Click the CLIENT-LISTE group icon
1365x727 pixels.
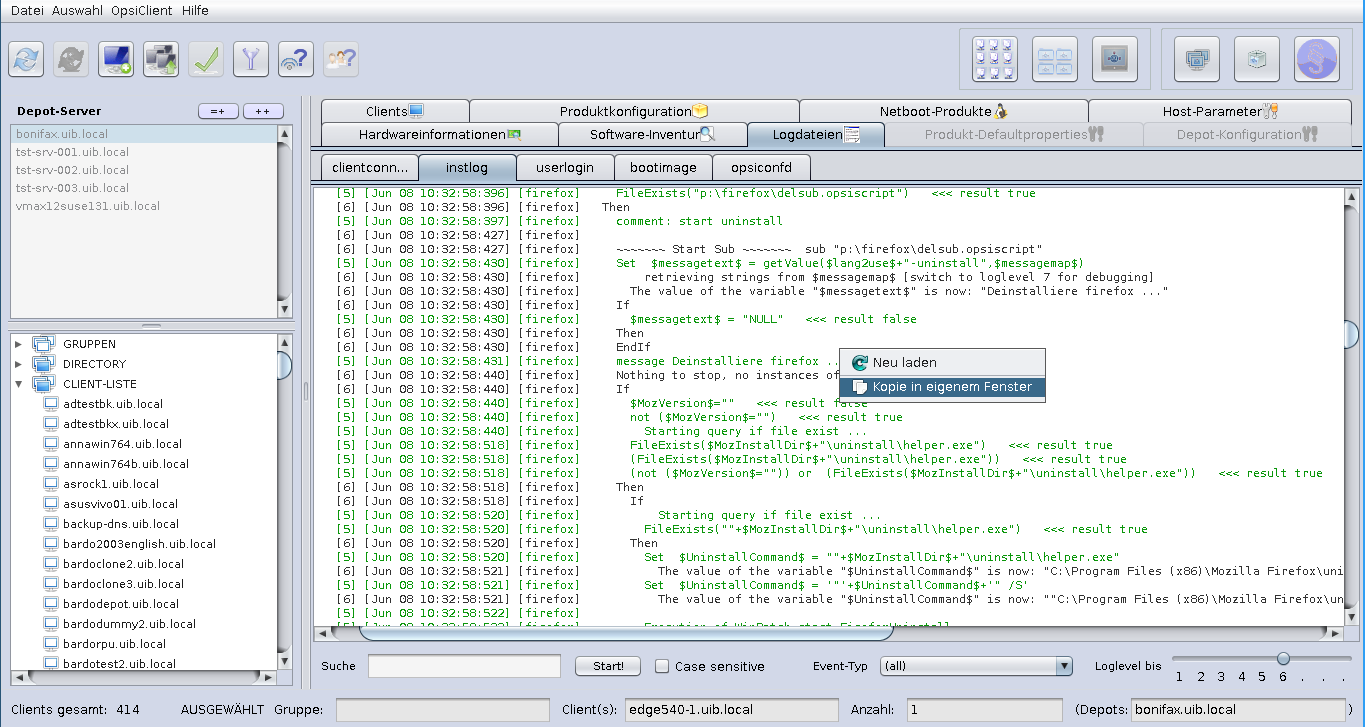pos(43,384)
